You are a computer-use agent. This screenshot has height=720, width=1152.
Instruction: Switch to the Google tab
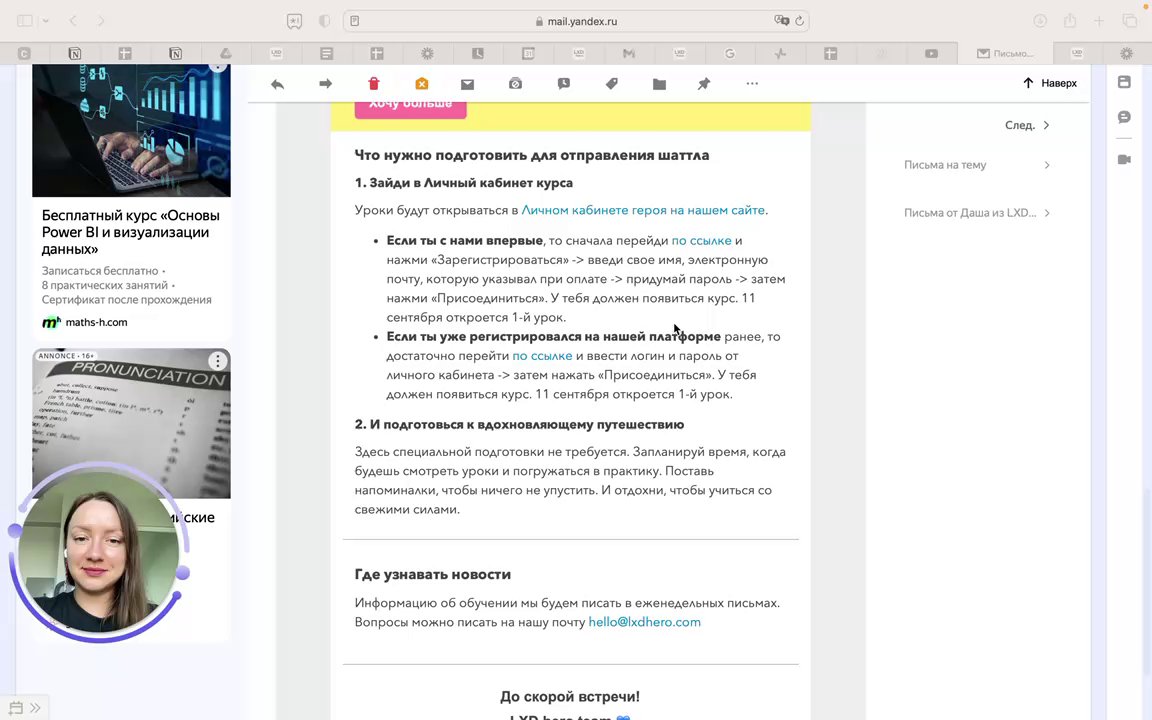(730, 53)
